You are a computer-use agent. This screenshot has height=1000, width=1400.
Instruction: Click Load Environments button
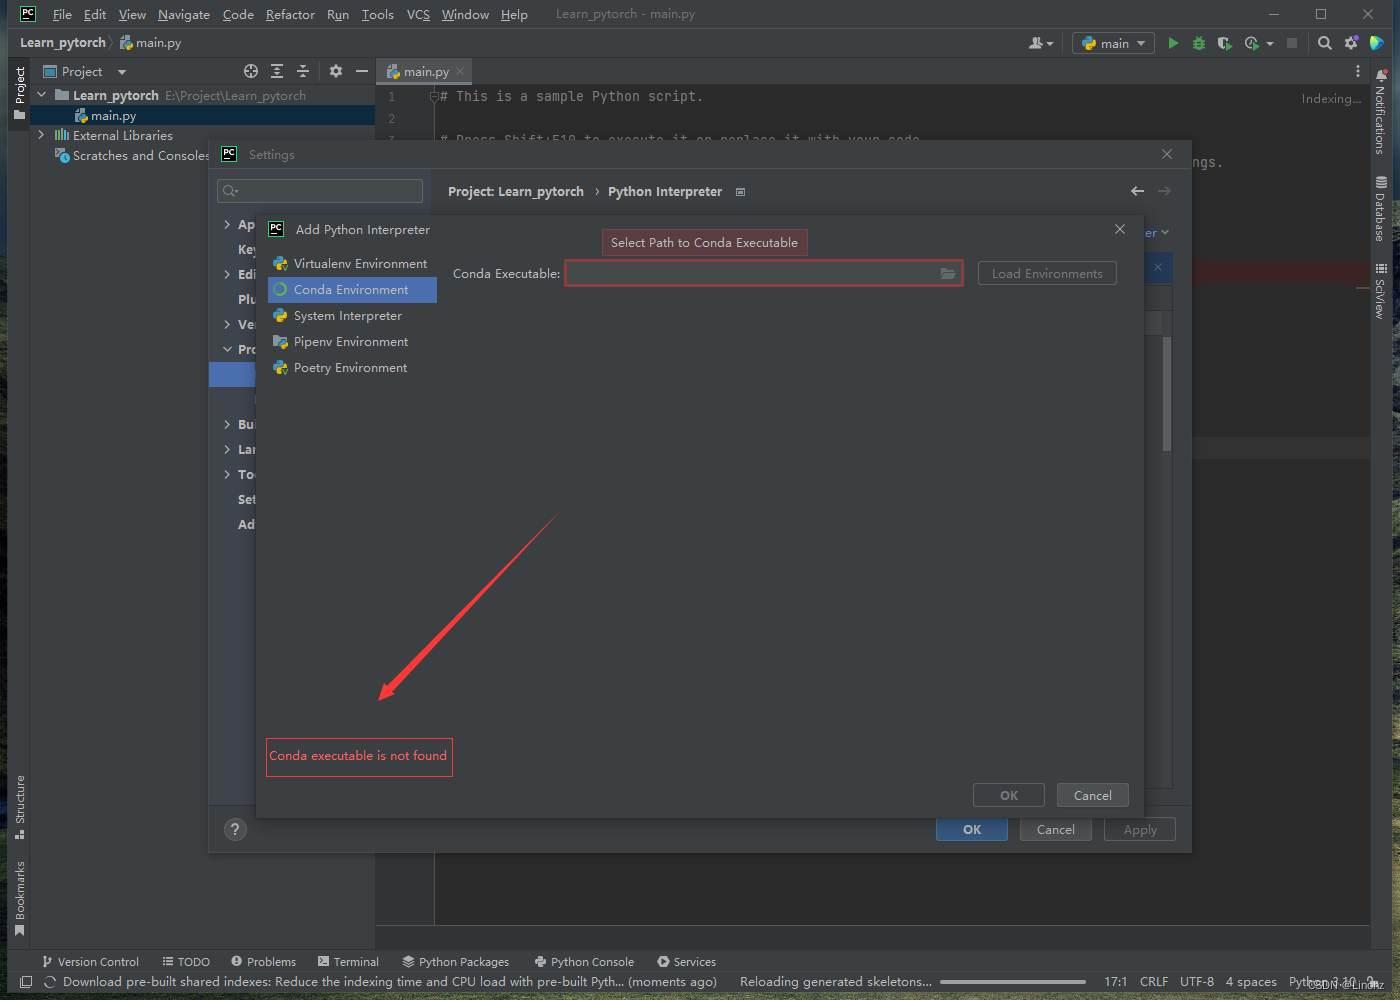(x=1047, y=273)
